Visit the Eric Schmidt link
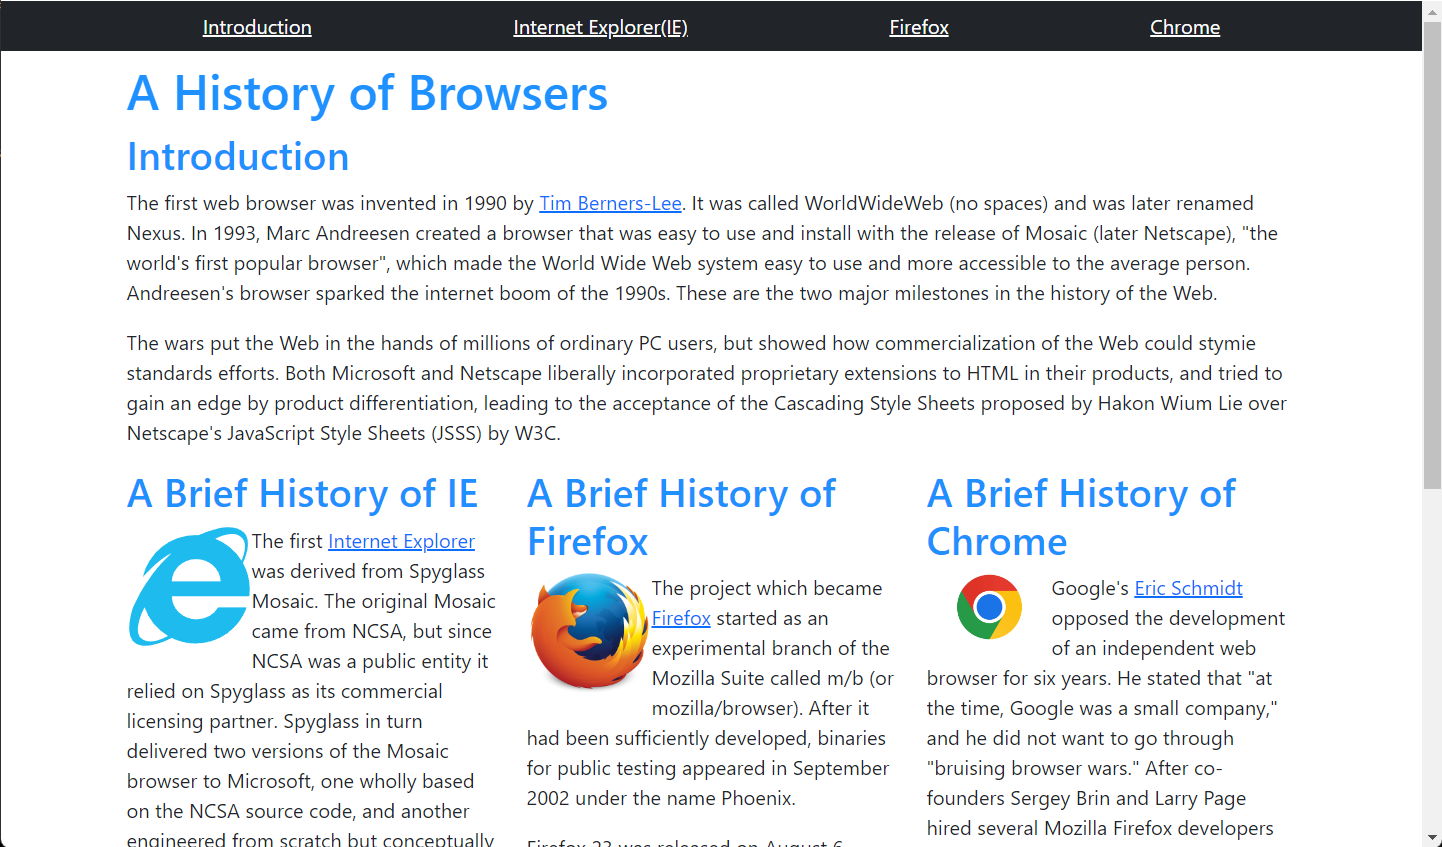 pos(1188,588)
